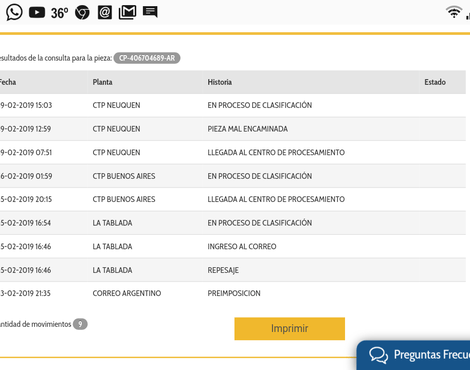Click LA TABLADA in the REPESAJE row
The width and height of the screenshot is (470, 370).
[x=112, y=270]
